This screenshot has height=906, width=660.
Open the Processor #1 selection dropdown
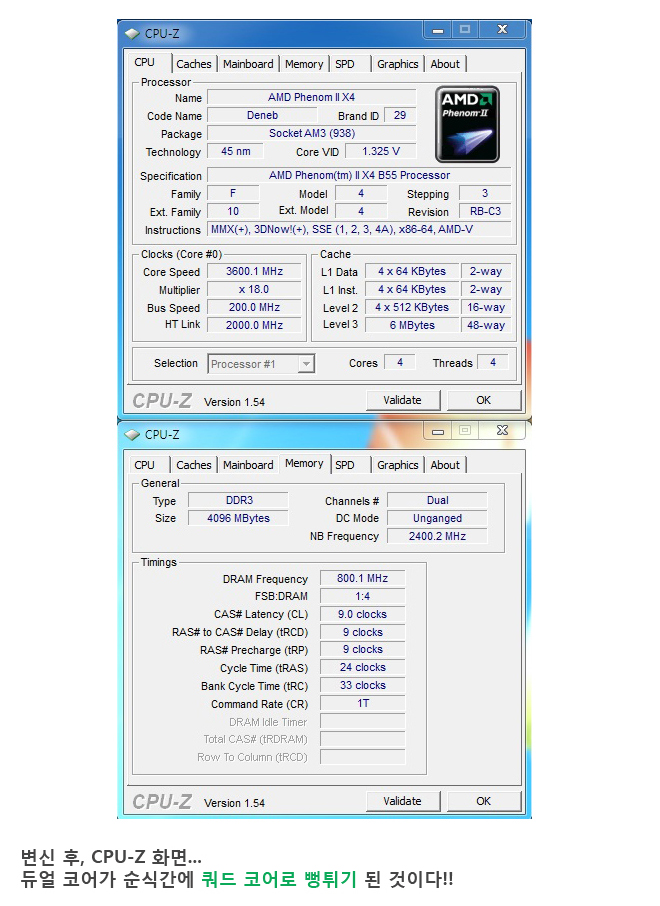261,364
